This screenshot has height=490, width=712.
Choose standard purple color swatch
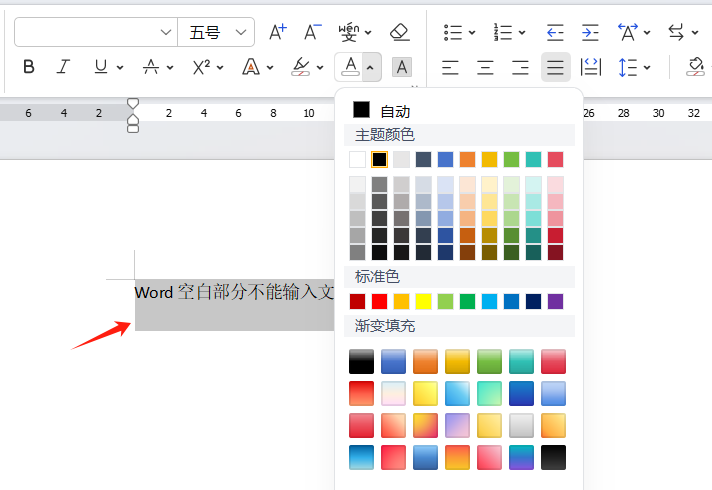click(555, 301)
